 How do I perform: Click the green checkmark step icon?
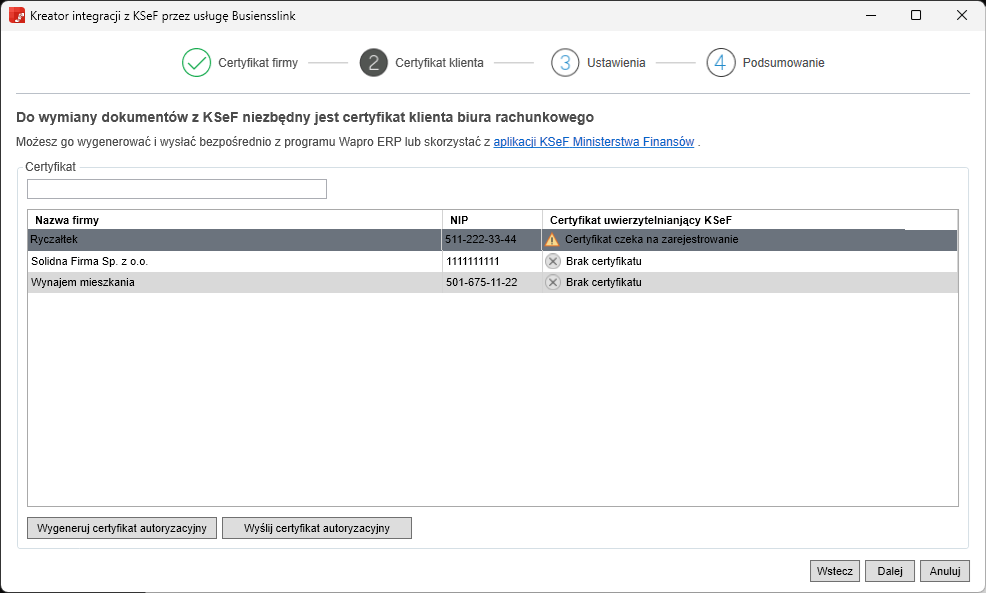click(196, 62)
